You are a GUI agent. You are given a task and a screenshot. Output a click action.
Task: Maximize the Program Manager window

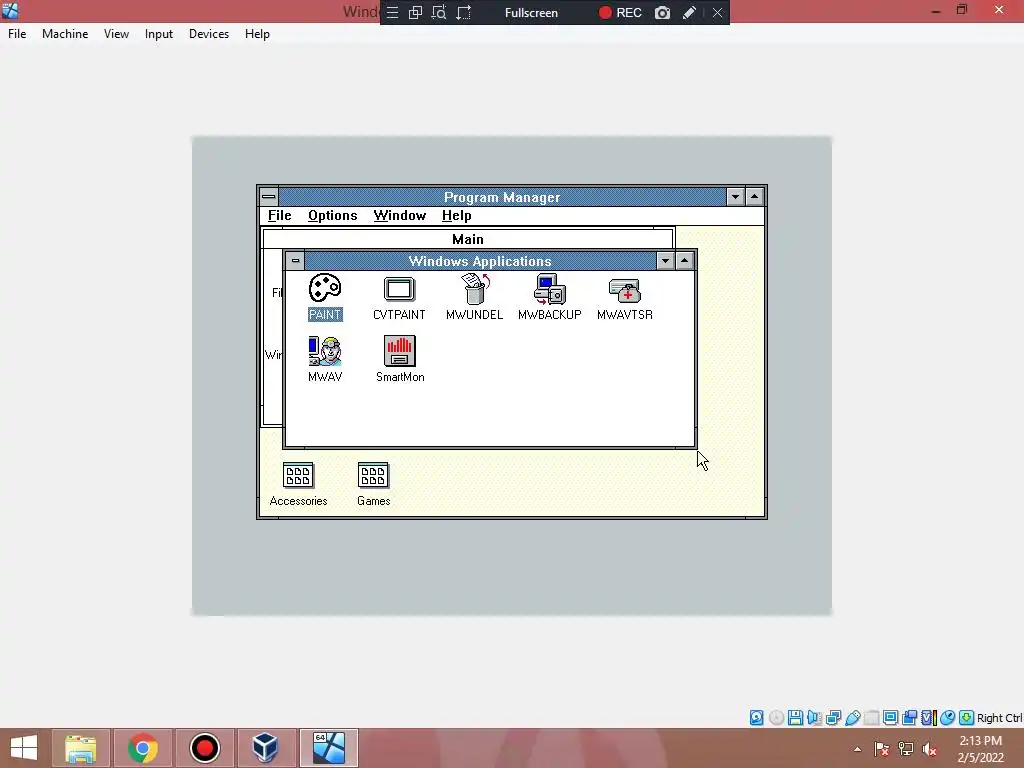tap(754, 197)
